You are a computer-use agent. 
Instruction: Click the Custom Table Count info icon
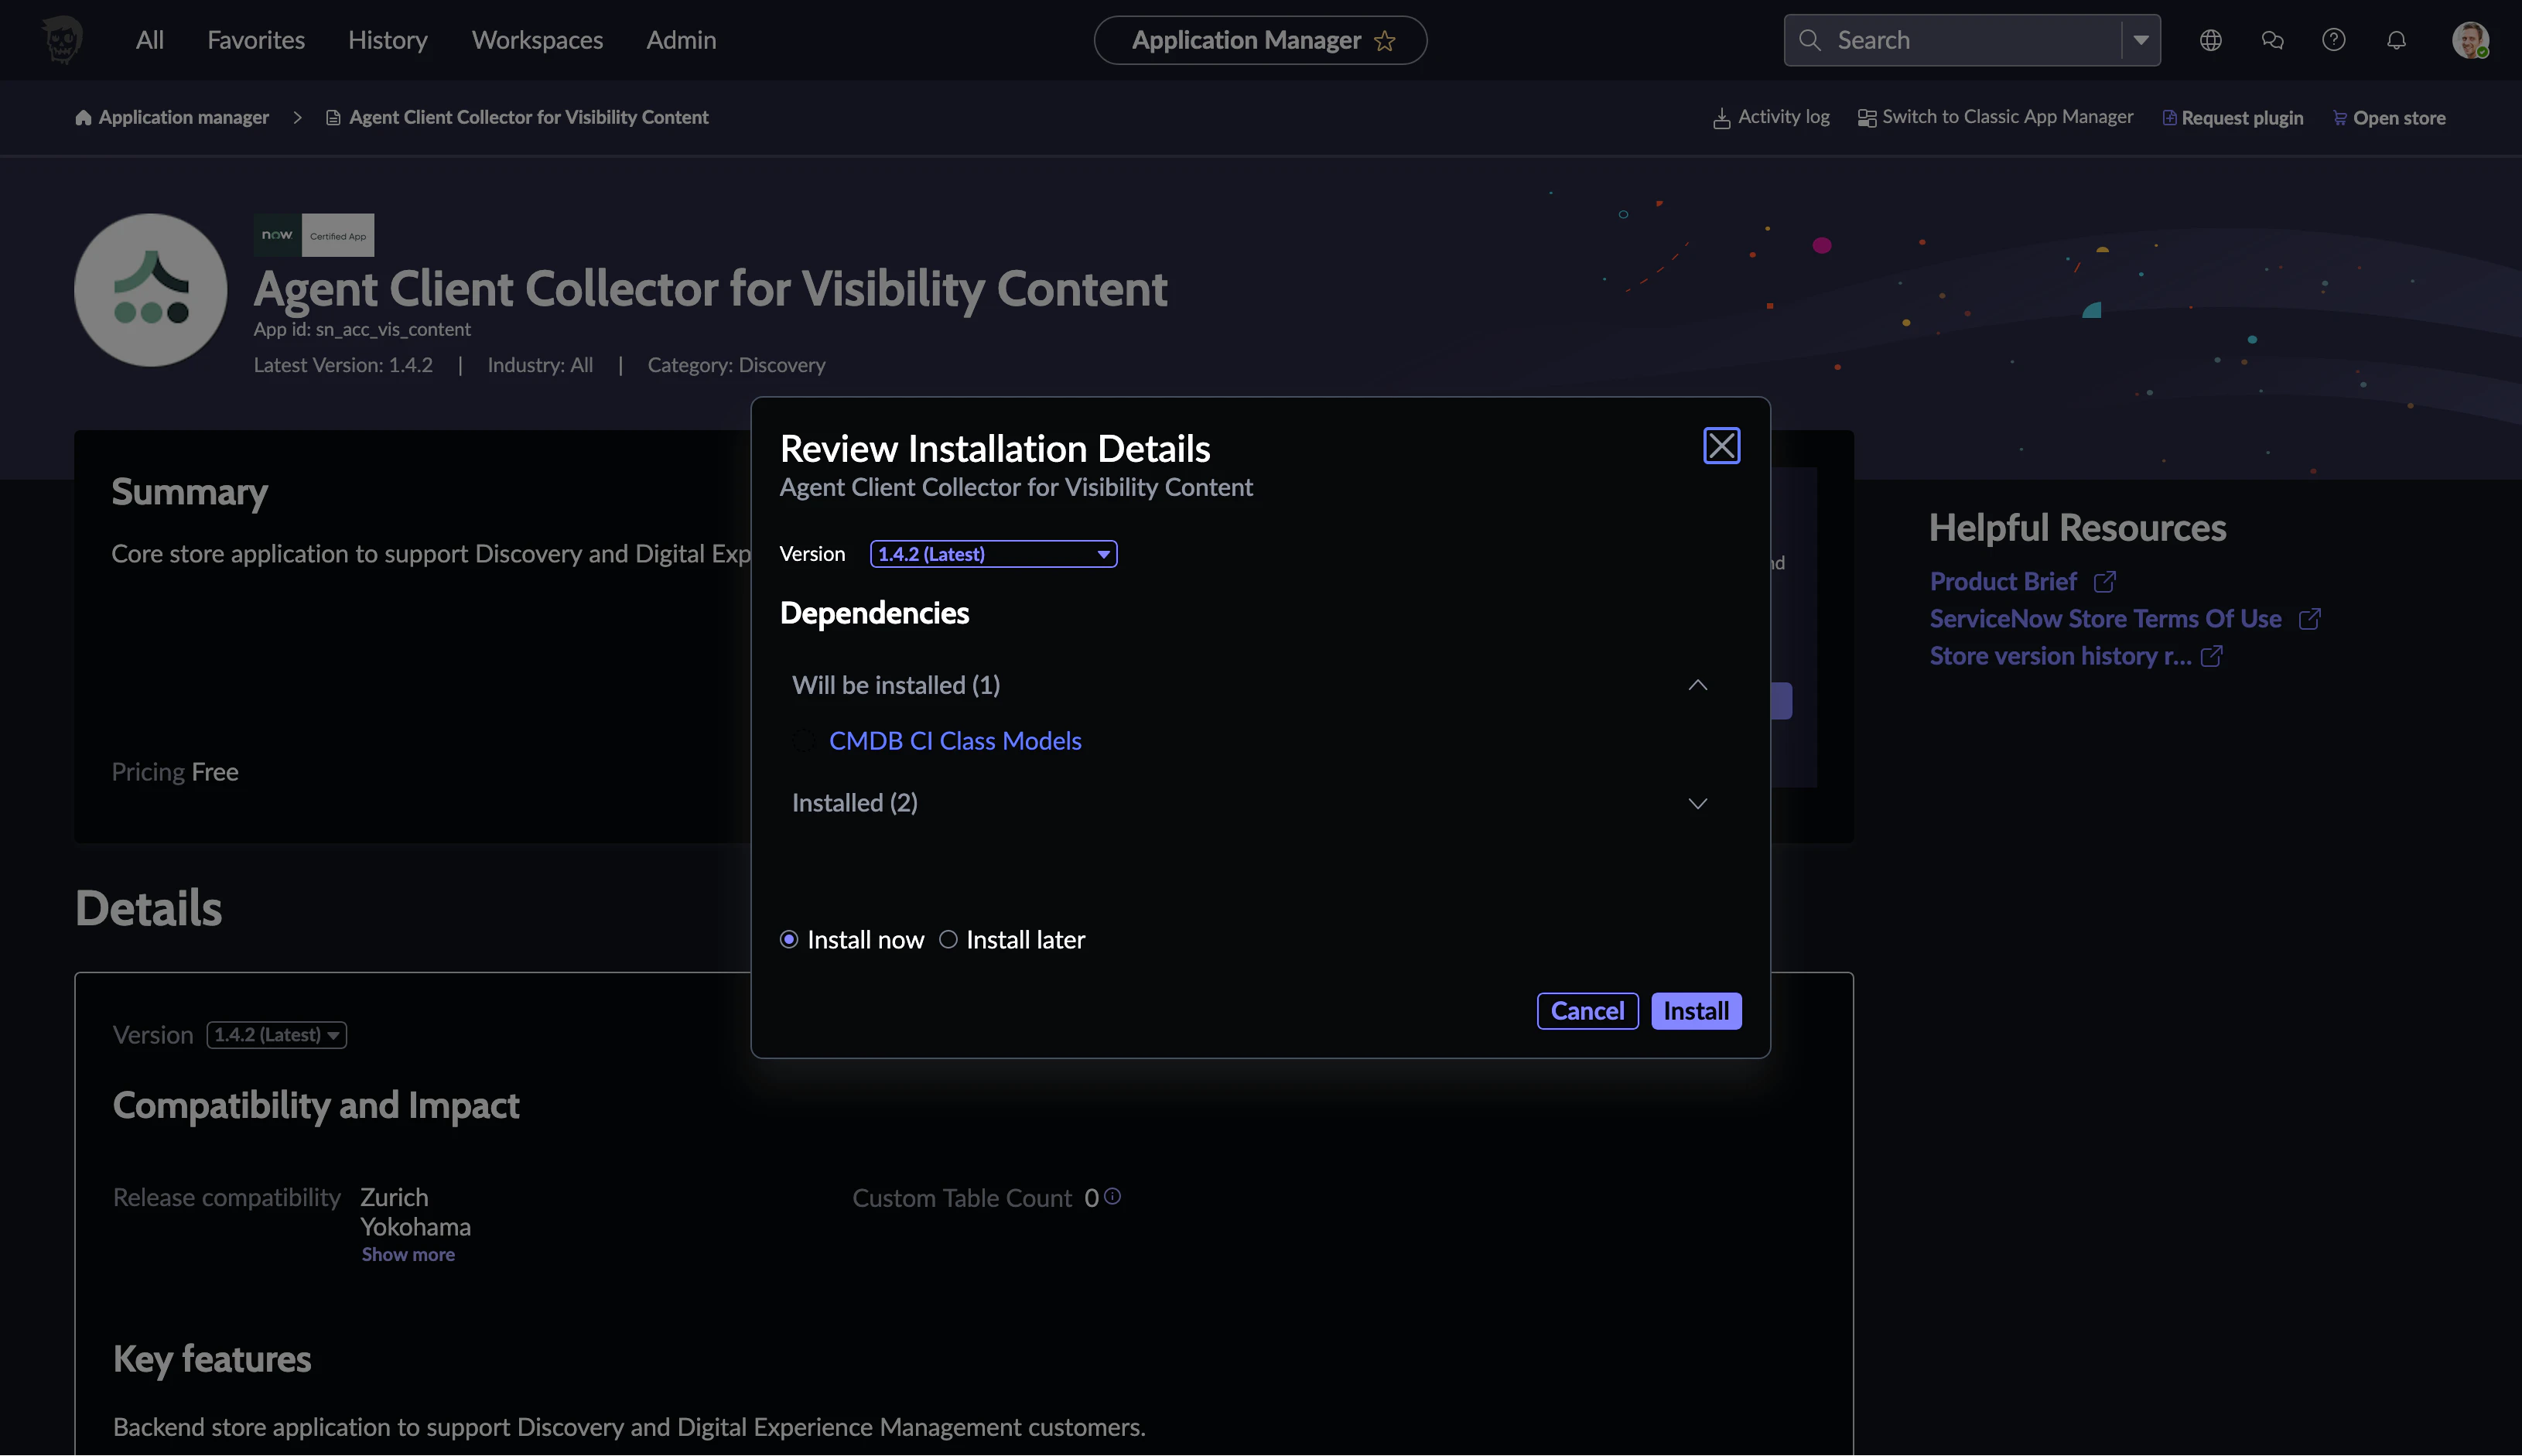click(x=1112, y=1196)
